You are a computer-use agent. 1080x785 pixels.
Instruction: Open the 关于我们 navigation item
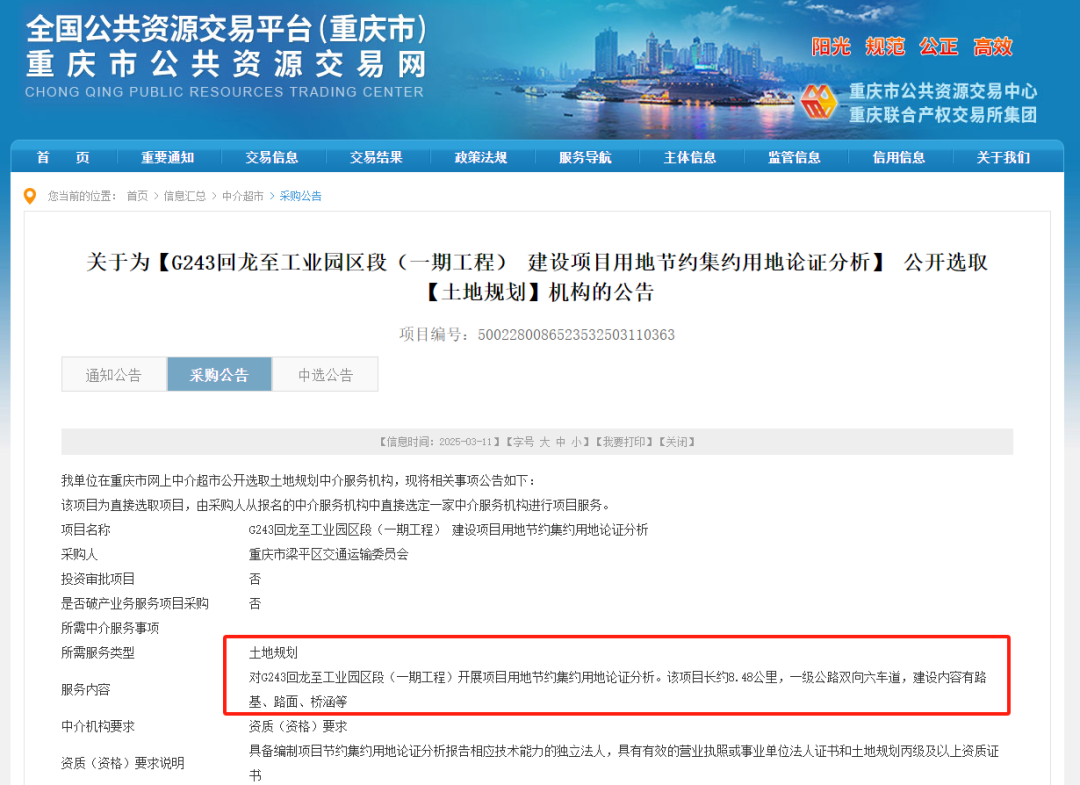point(1004,158)
